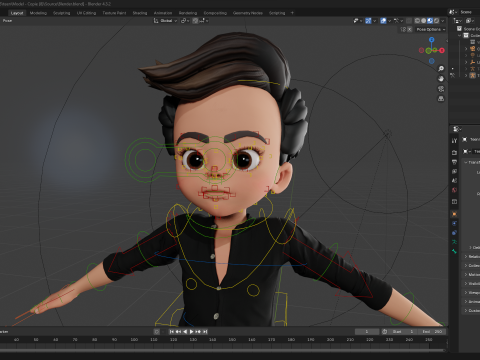Switch to the Geometry Nodes workspace tab
This screenshot has height=360, width=480.
click(x=248, y=13)
